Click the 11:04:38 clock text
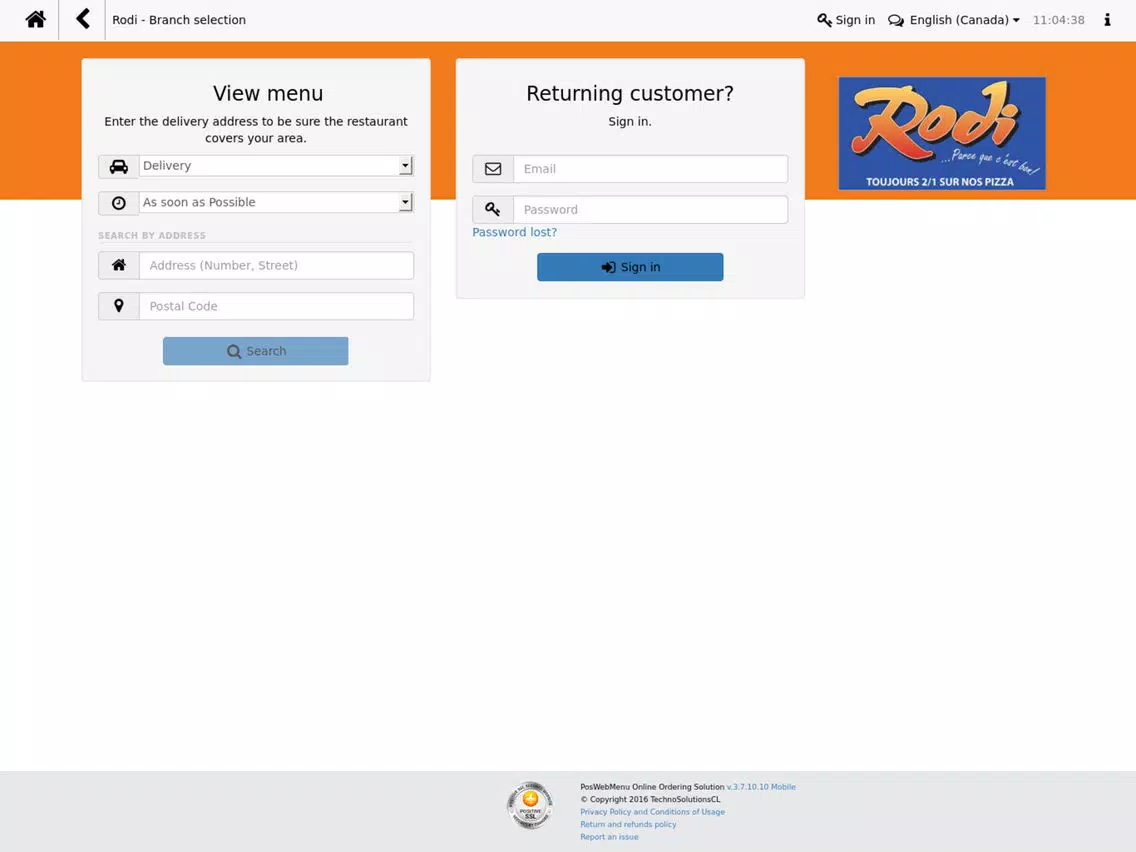The width and height of the screenshot is (1136, 852). coord(1058,20)
